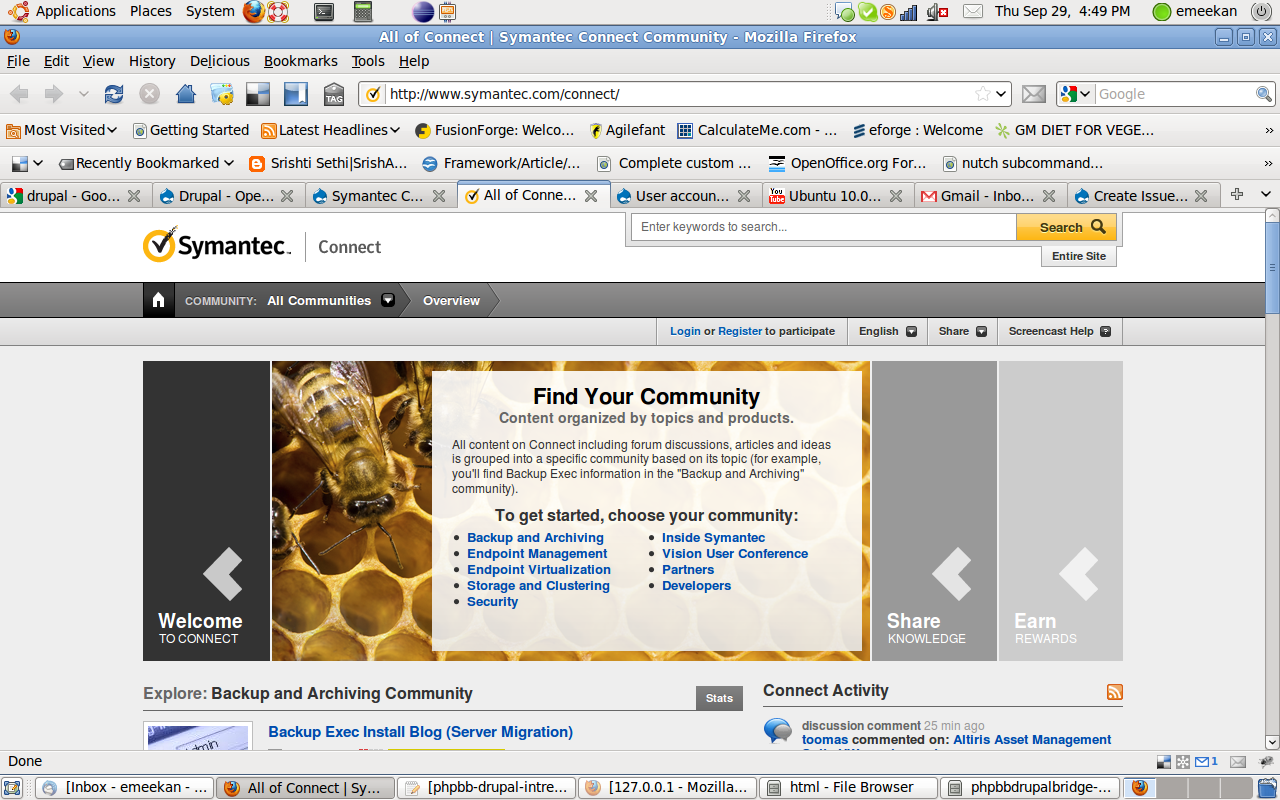The height and width of the screenshot is (800, 1280).
Task: Switch to the User account tab
Action: (x=685, y=195)
